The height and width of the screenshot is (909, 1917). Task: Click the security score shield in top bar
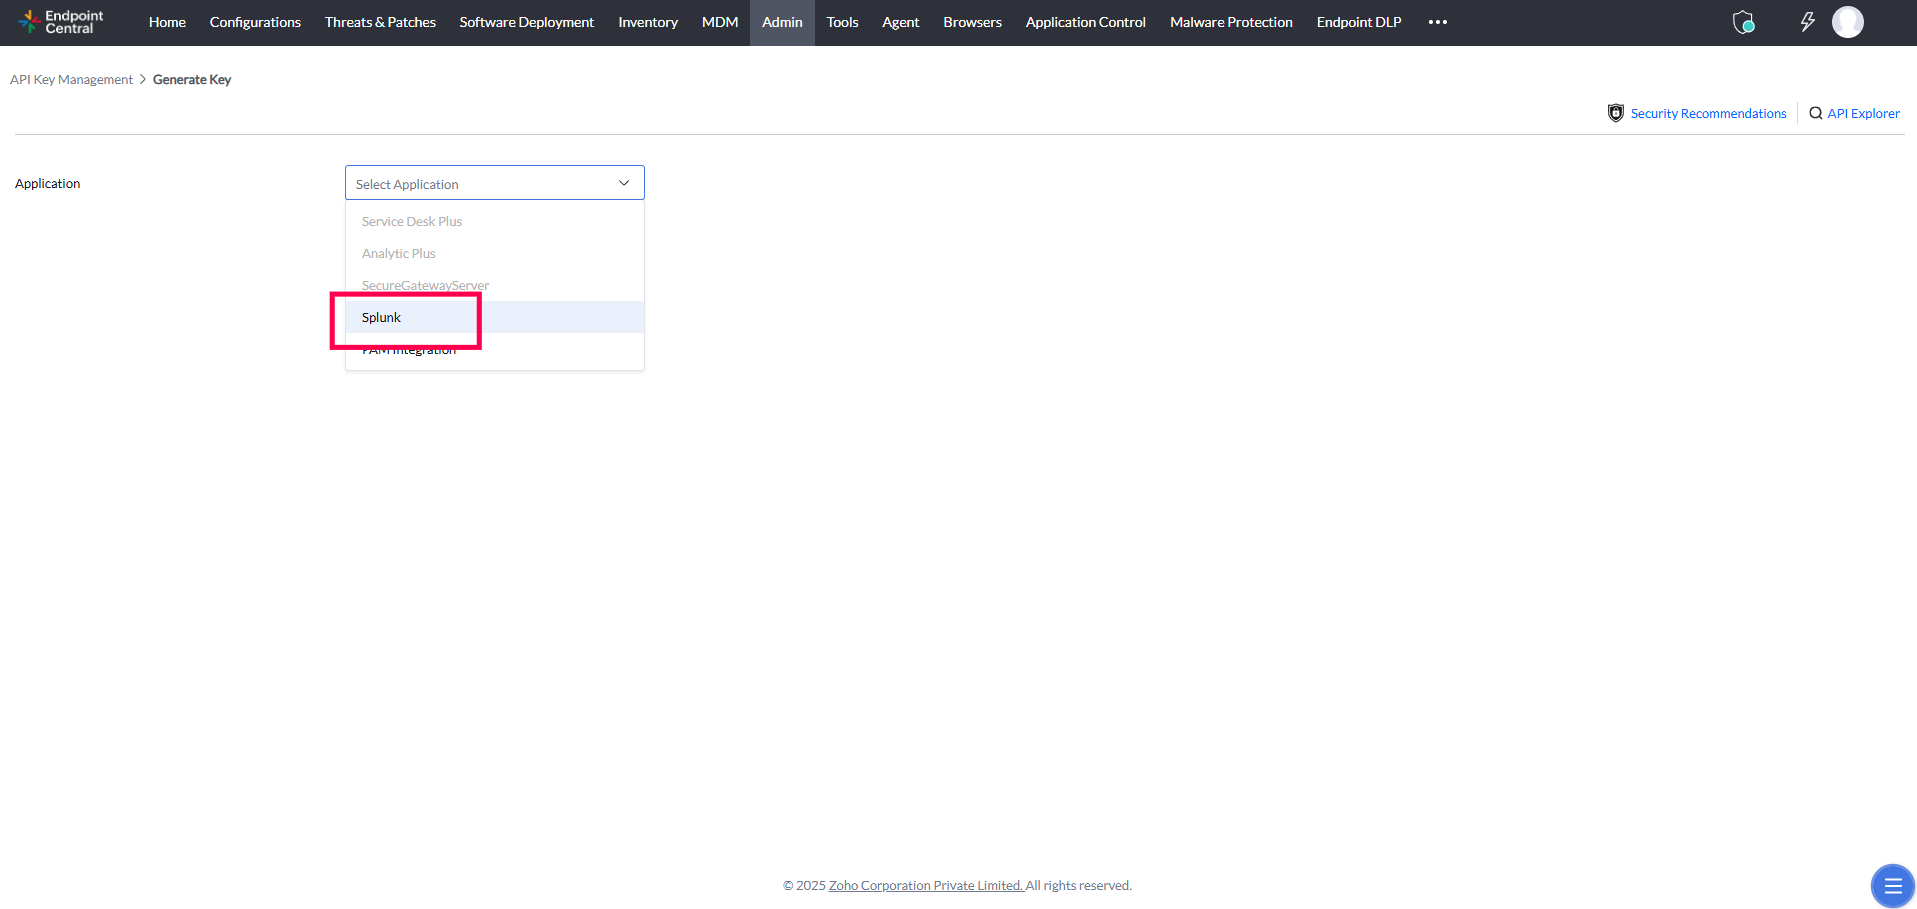click(x=1743, y=22)
